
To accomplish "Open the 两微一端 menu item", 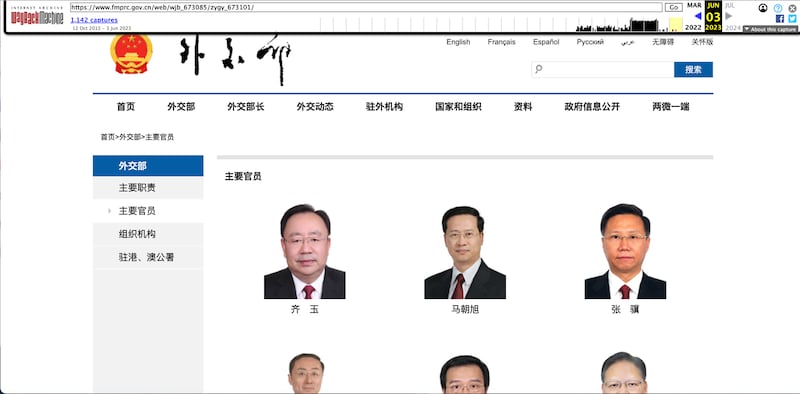I will [x=671, y=107].
